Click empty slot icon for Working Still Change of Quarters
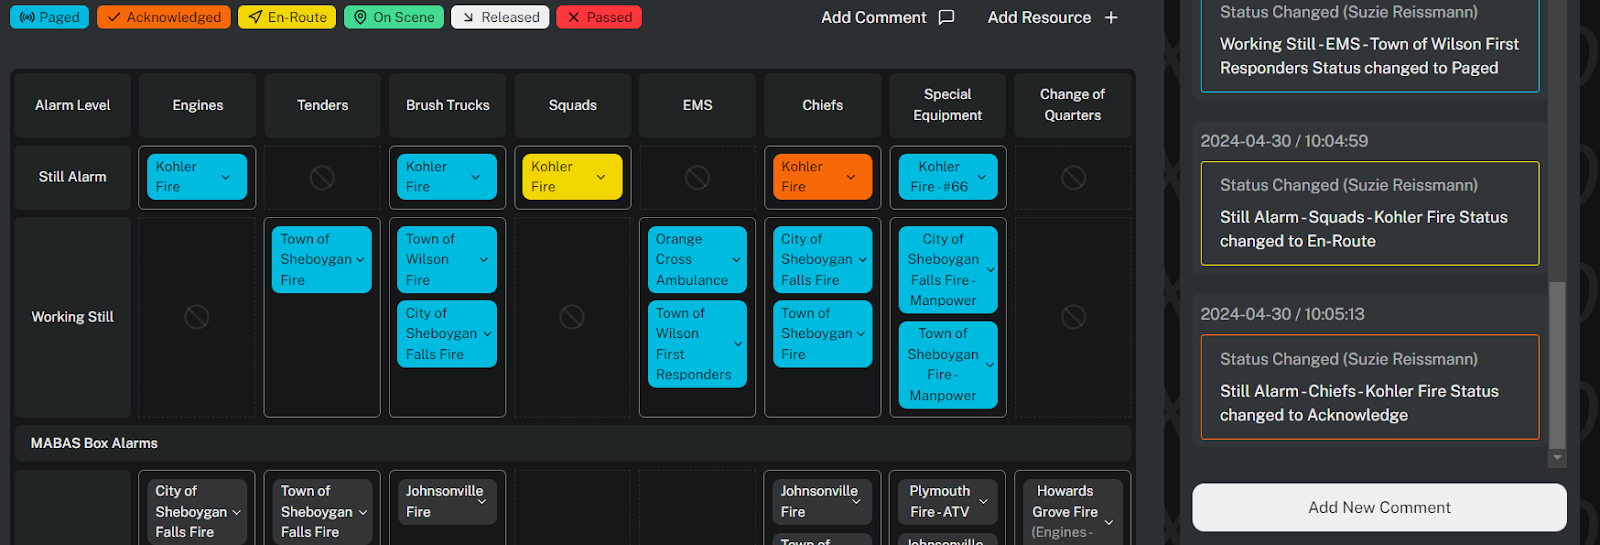The image size is (1600, 545). point(1073,317)
